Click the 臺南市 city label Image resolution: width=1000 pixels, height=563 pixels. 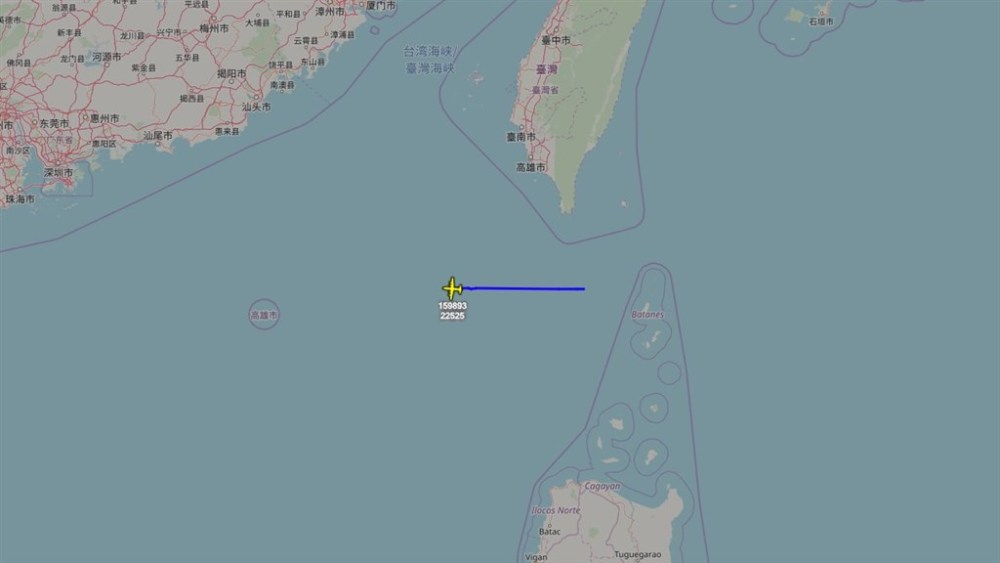click(x=522, y=136)
